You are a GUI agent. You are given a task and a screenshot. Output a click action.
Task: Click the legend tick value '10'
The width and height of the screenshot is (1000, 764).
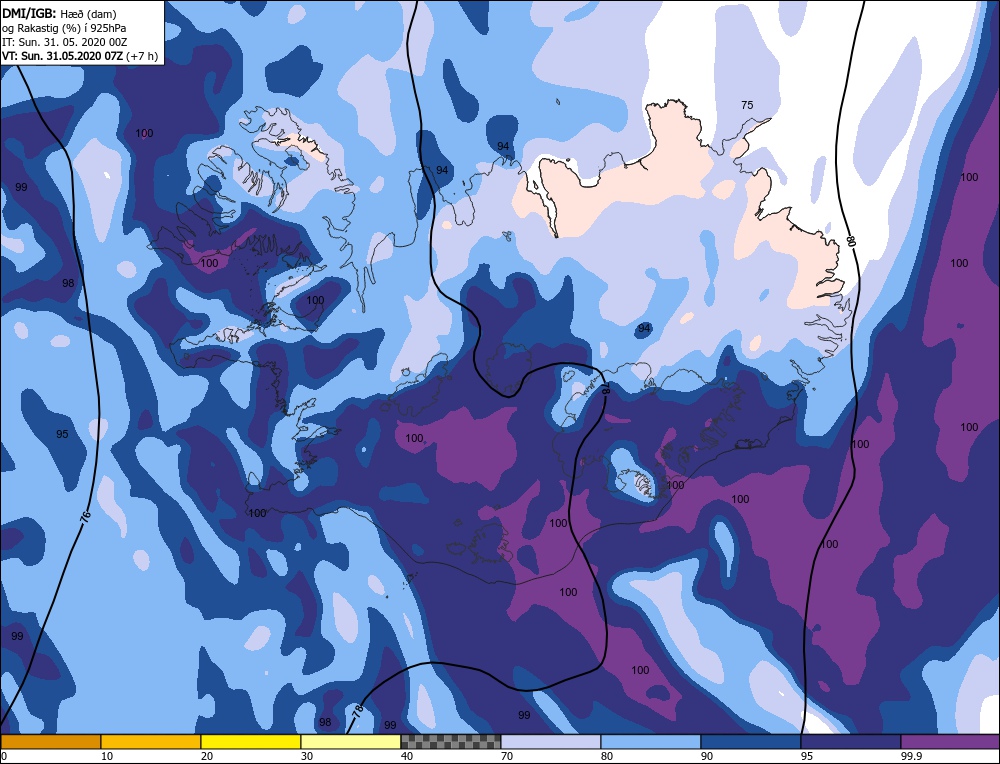pos(107,756)
